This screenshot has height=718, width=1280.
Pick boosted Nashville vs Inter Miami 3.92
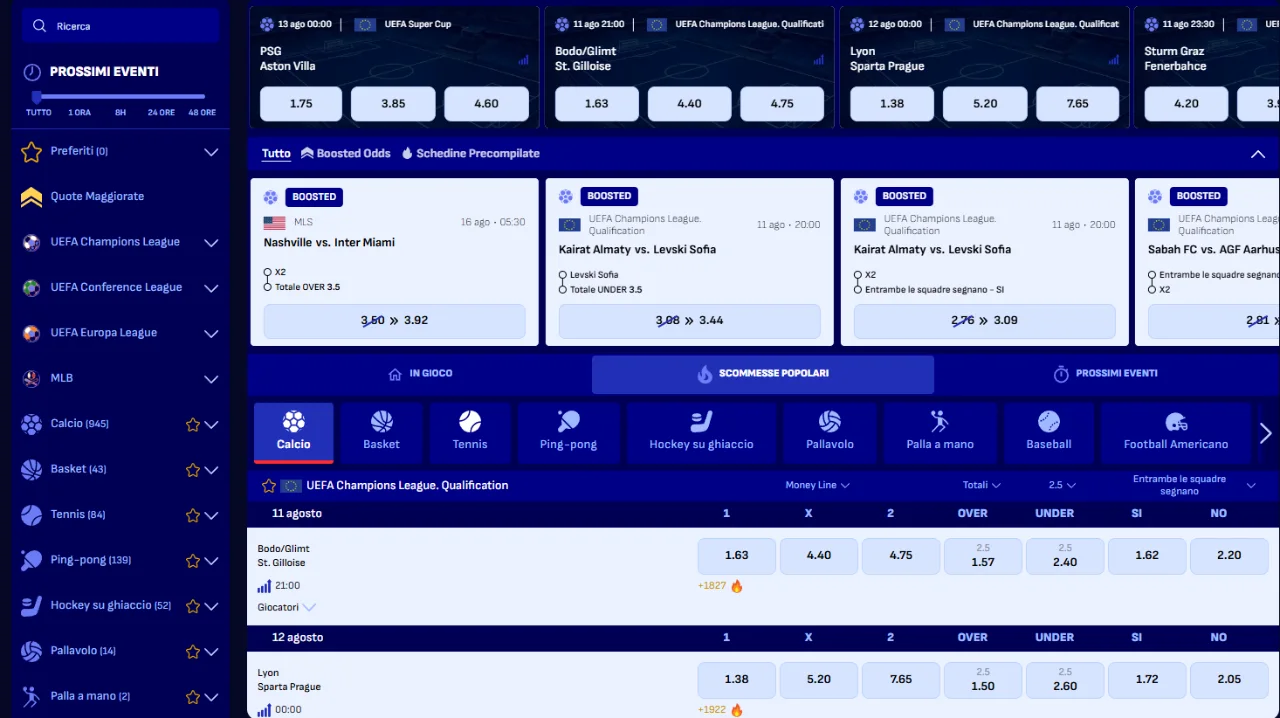394,321
